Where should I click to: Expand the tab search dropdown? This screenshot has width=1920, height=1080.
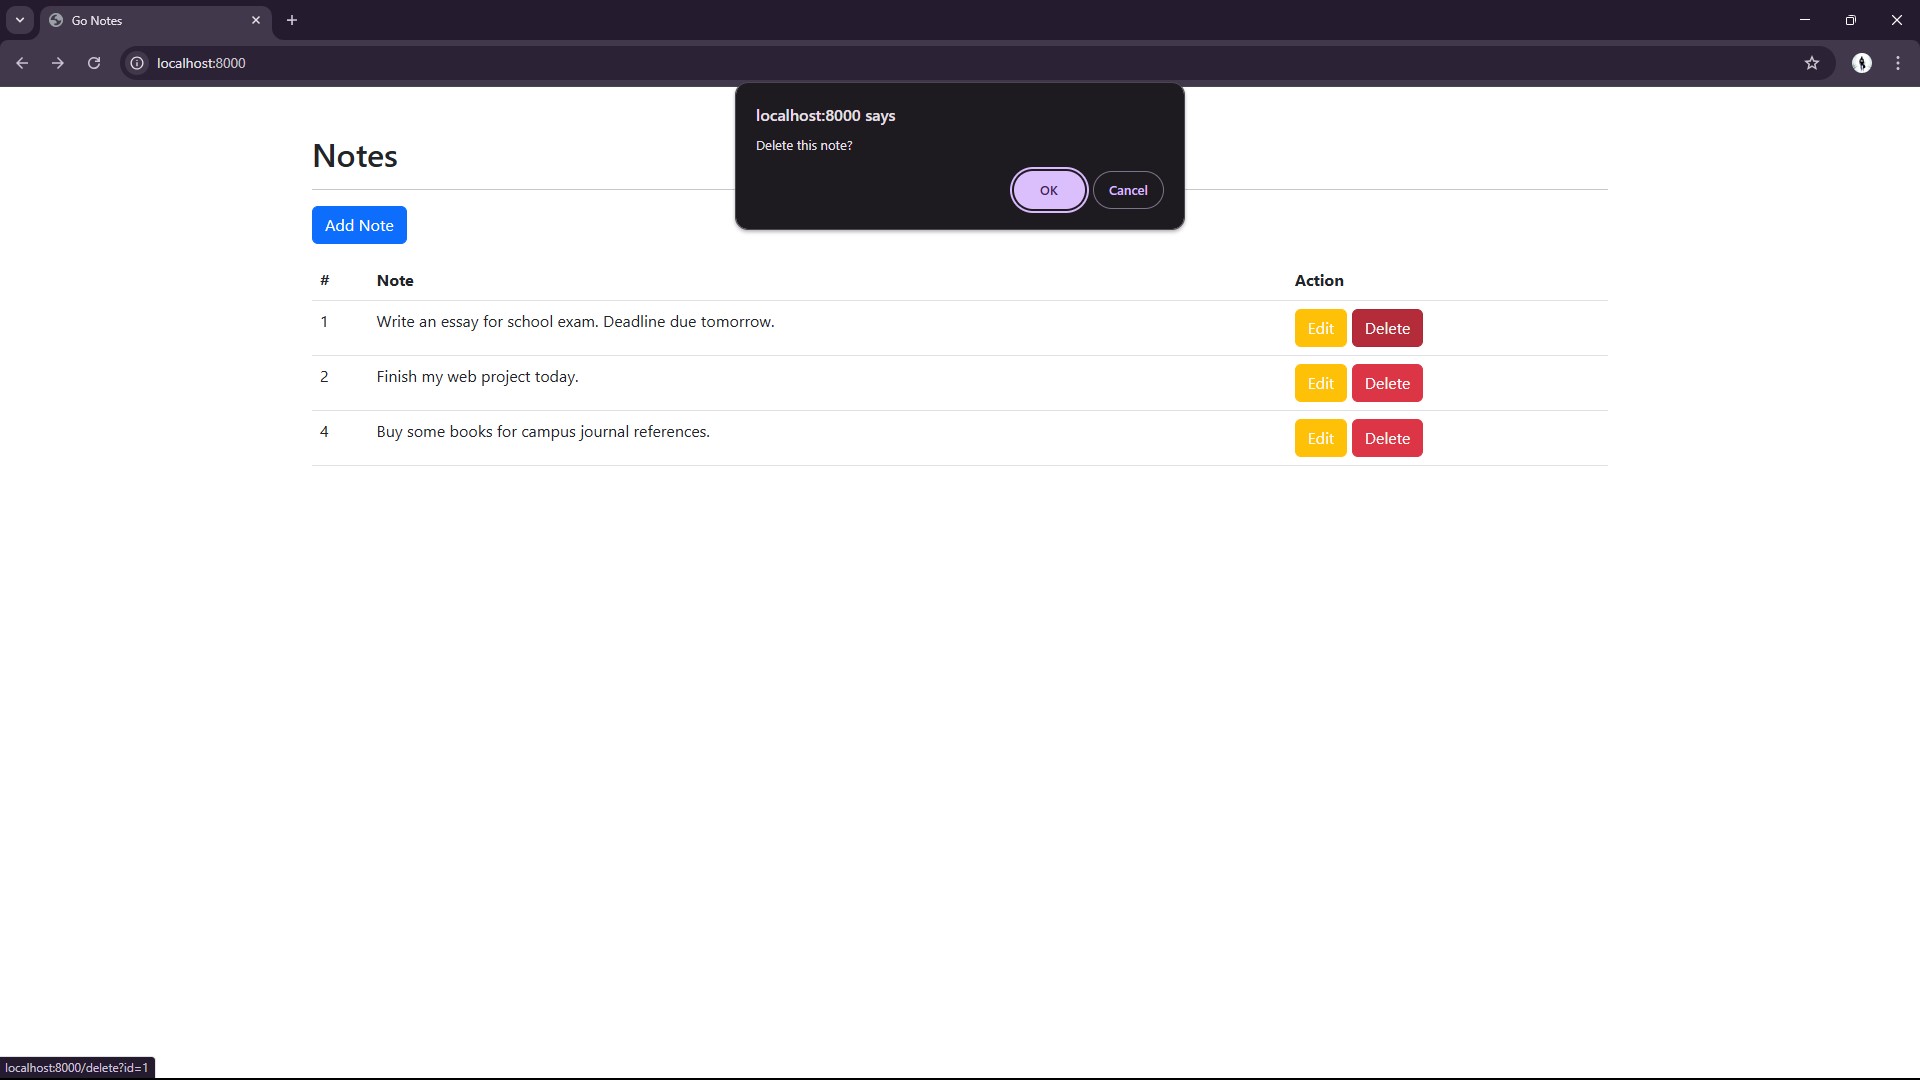pyautogui.click(x=20, y=20)
